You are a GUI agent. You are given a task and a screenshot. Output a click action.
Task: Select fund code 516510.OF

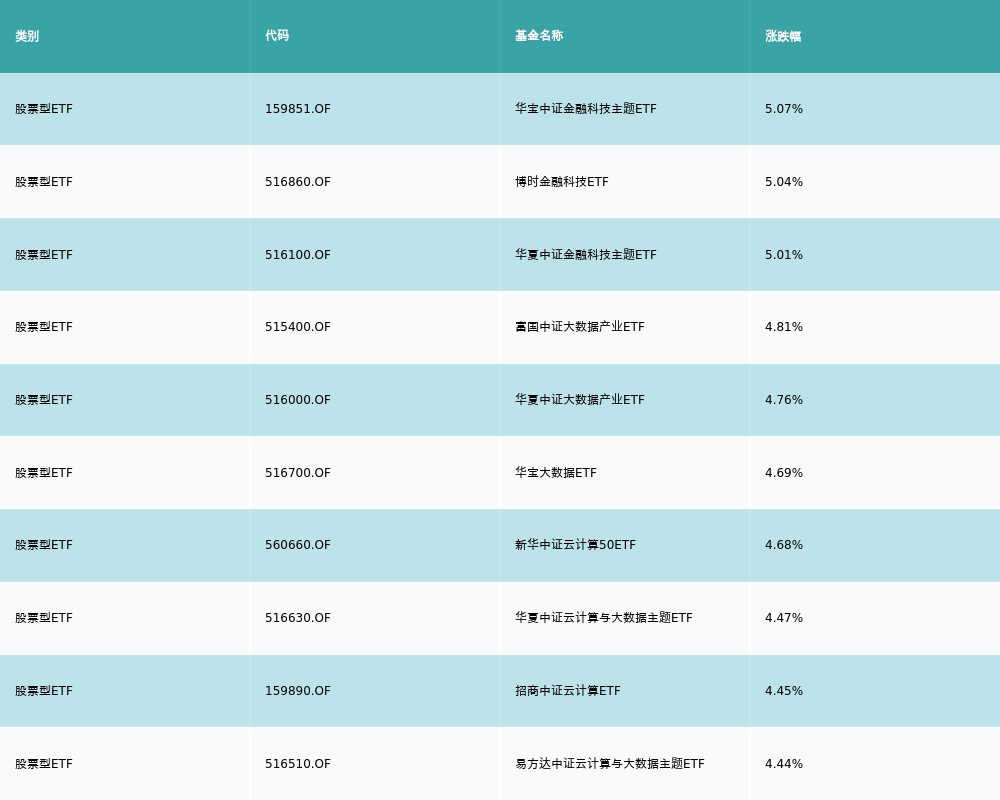click(x=298, y=764)
